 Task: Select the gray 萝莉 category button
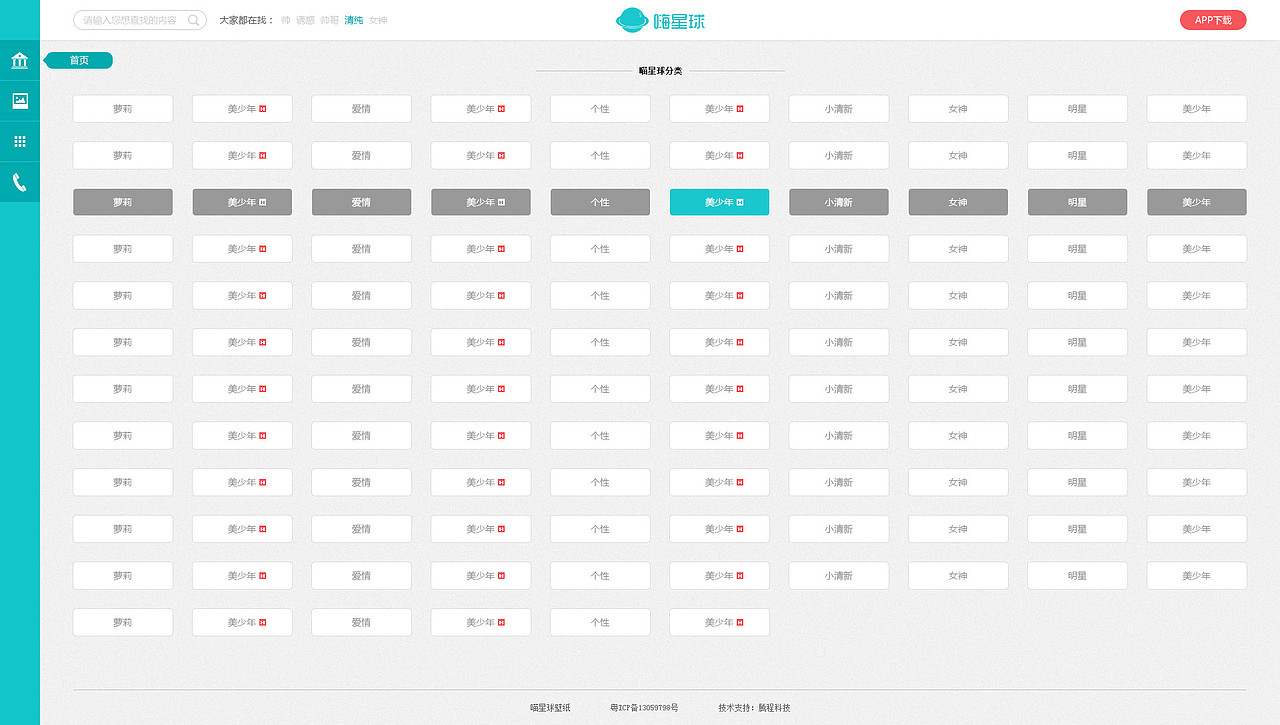tap(123, 202)
